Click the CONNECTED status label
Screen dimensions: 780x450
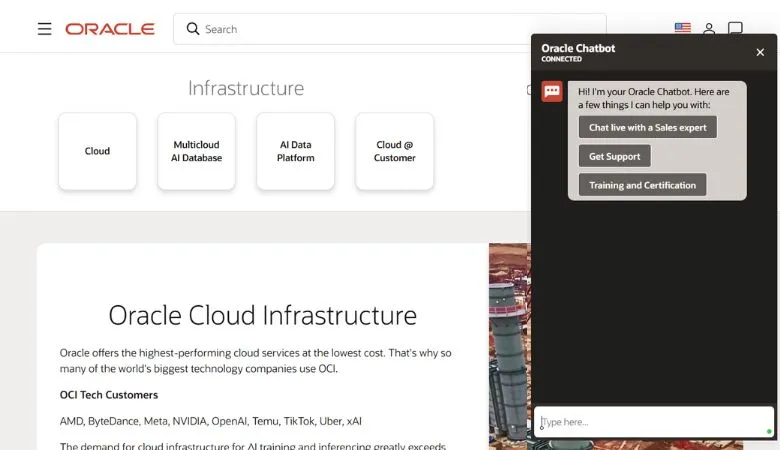(561, 59)
